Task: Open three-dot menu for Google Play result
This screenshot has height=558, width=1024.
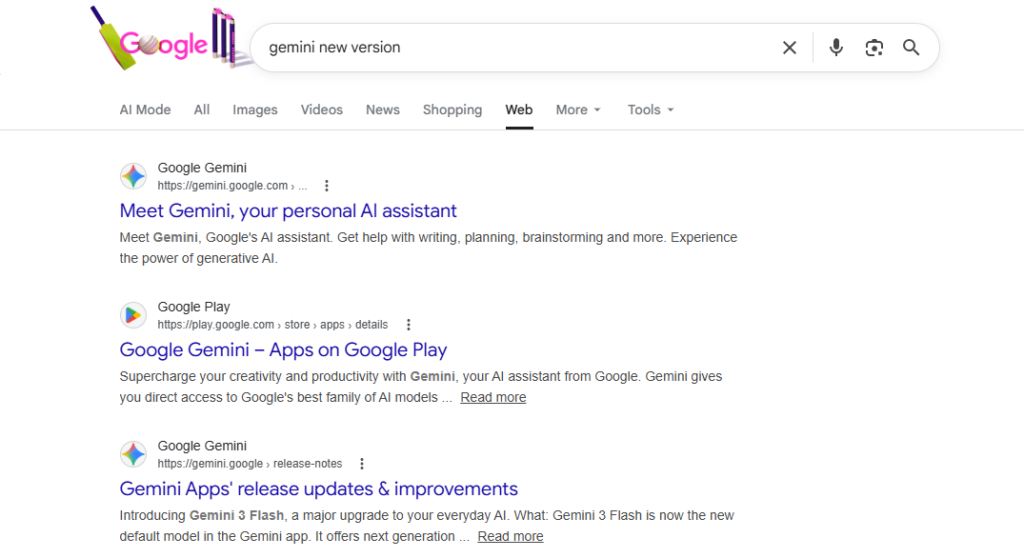Action: coord(408,325)
